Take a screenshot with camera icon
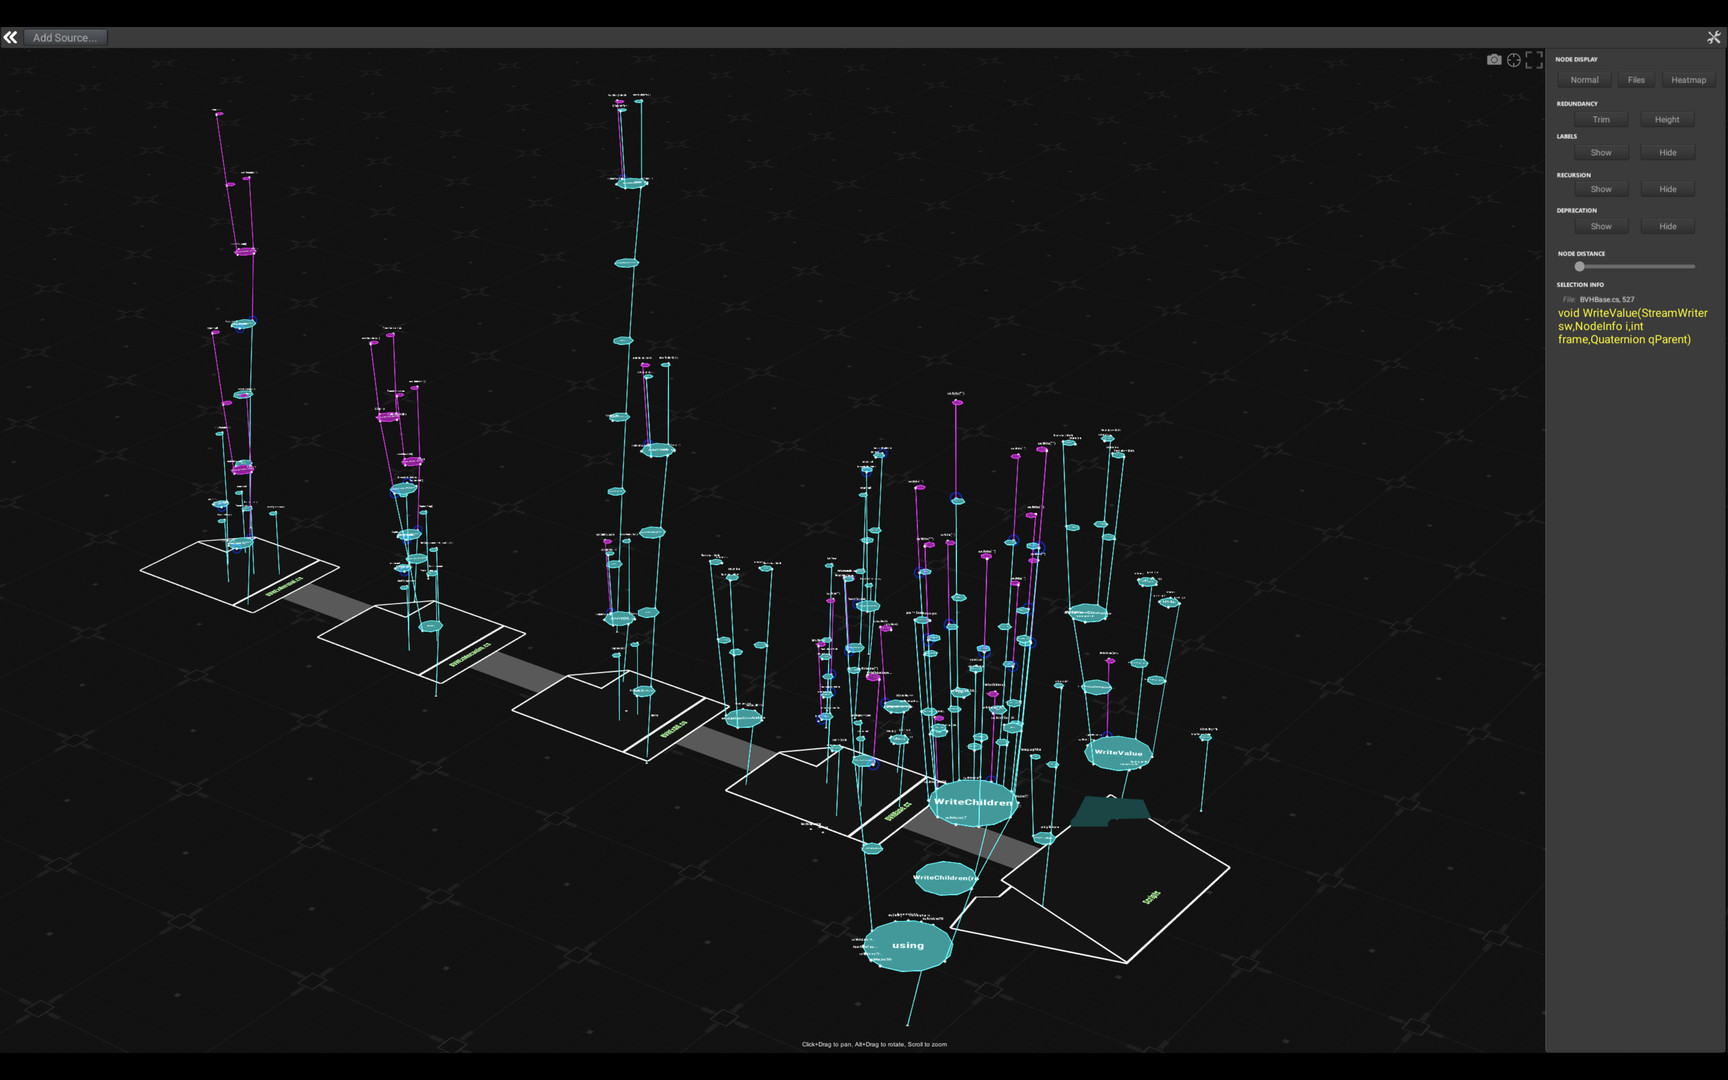 tap(1494, 60)
